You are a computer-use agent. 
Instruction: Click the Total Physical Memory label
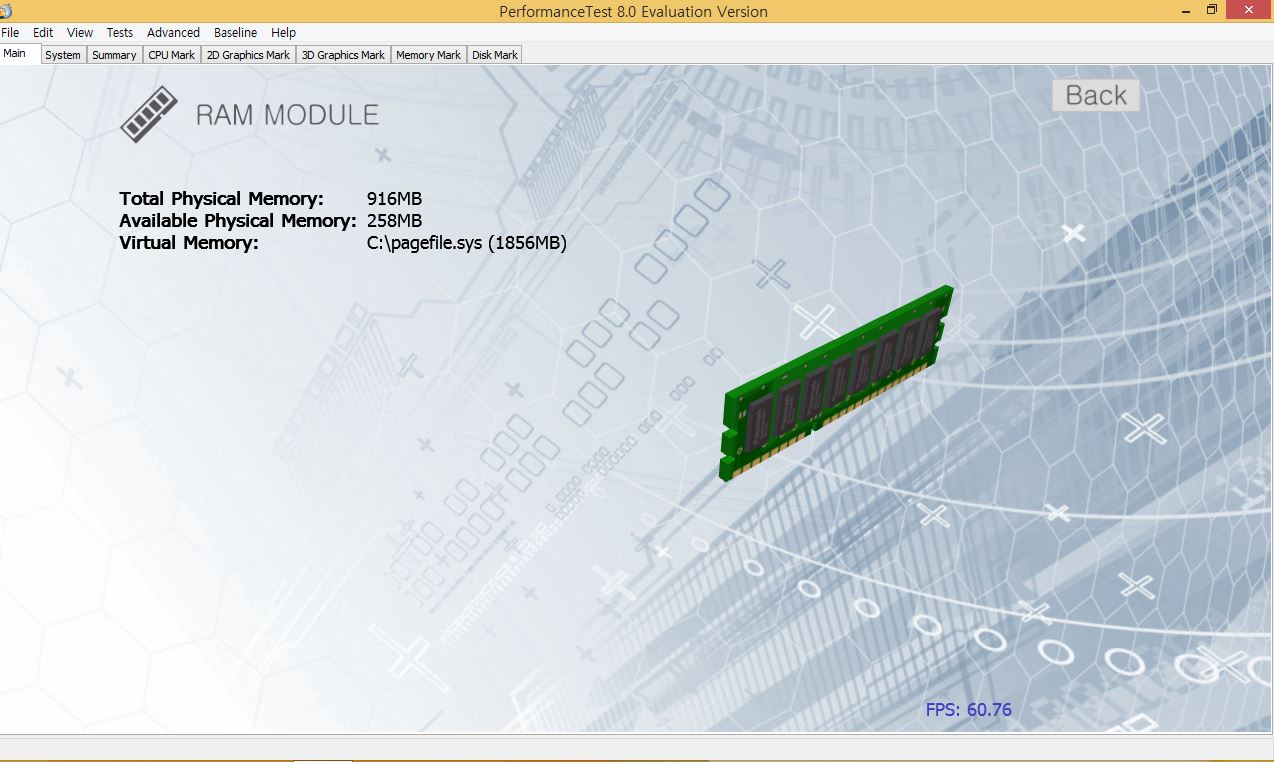click(221, 198)
